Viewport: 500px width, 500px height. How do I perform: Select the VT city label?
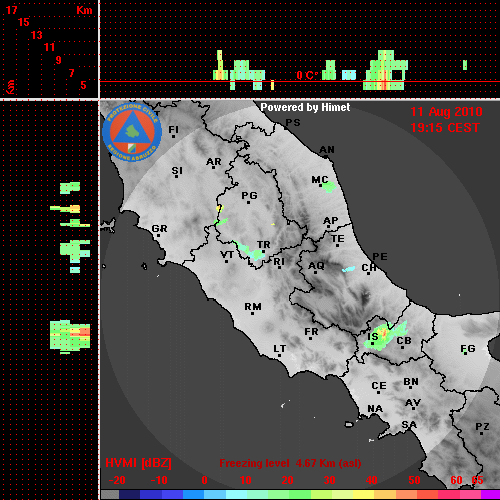(227, 255)
